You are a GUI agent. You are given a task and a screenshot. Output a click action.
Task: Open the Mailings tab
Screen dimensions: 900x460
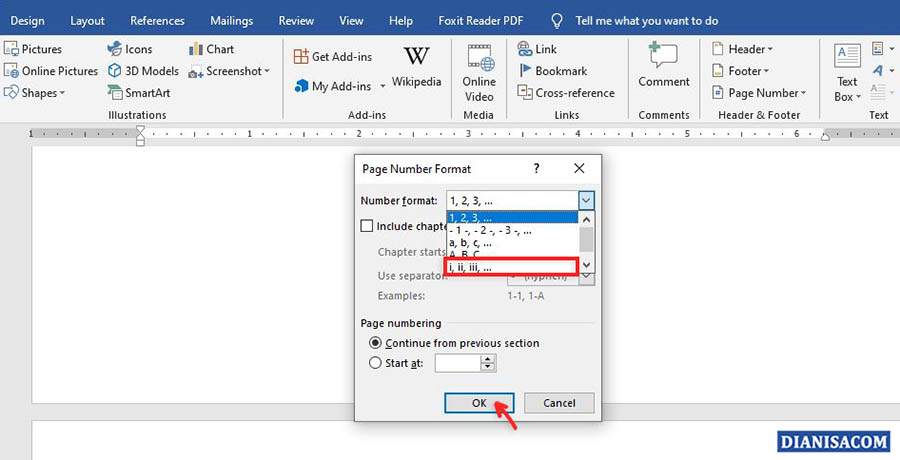coord(231,20)
